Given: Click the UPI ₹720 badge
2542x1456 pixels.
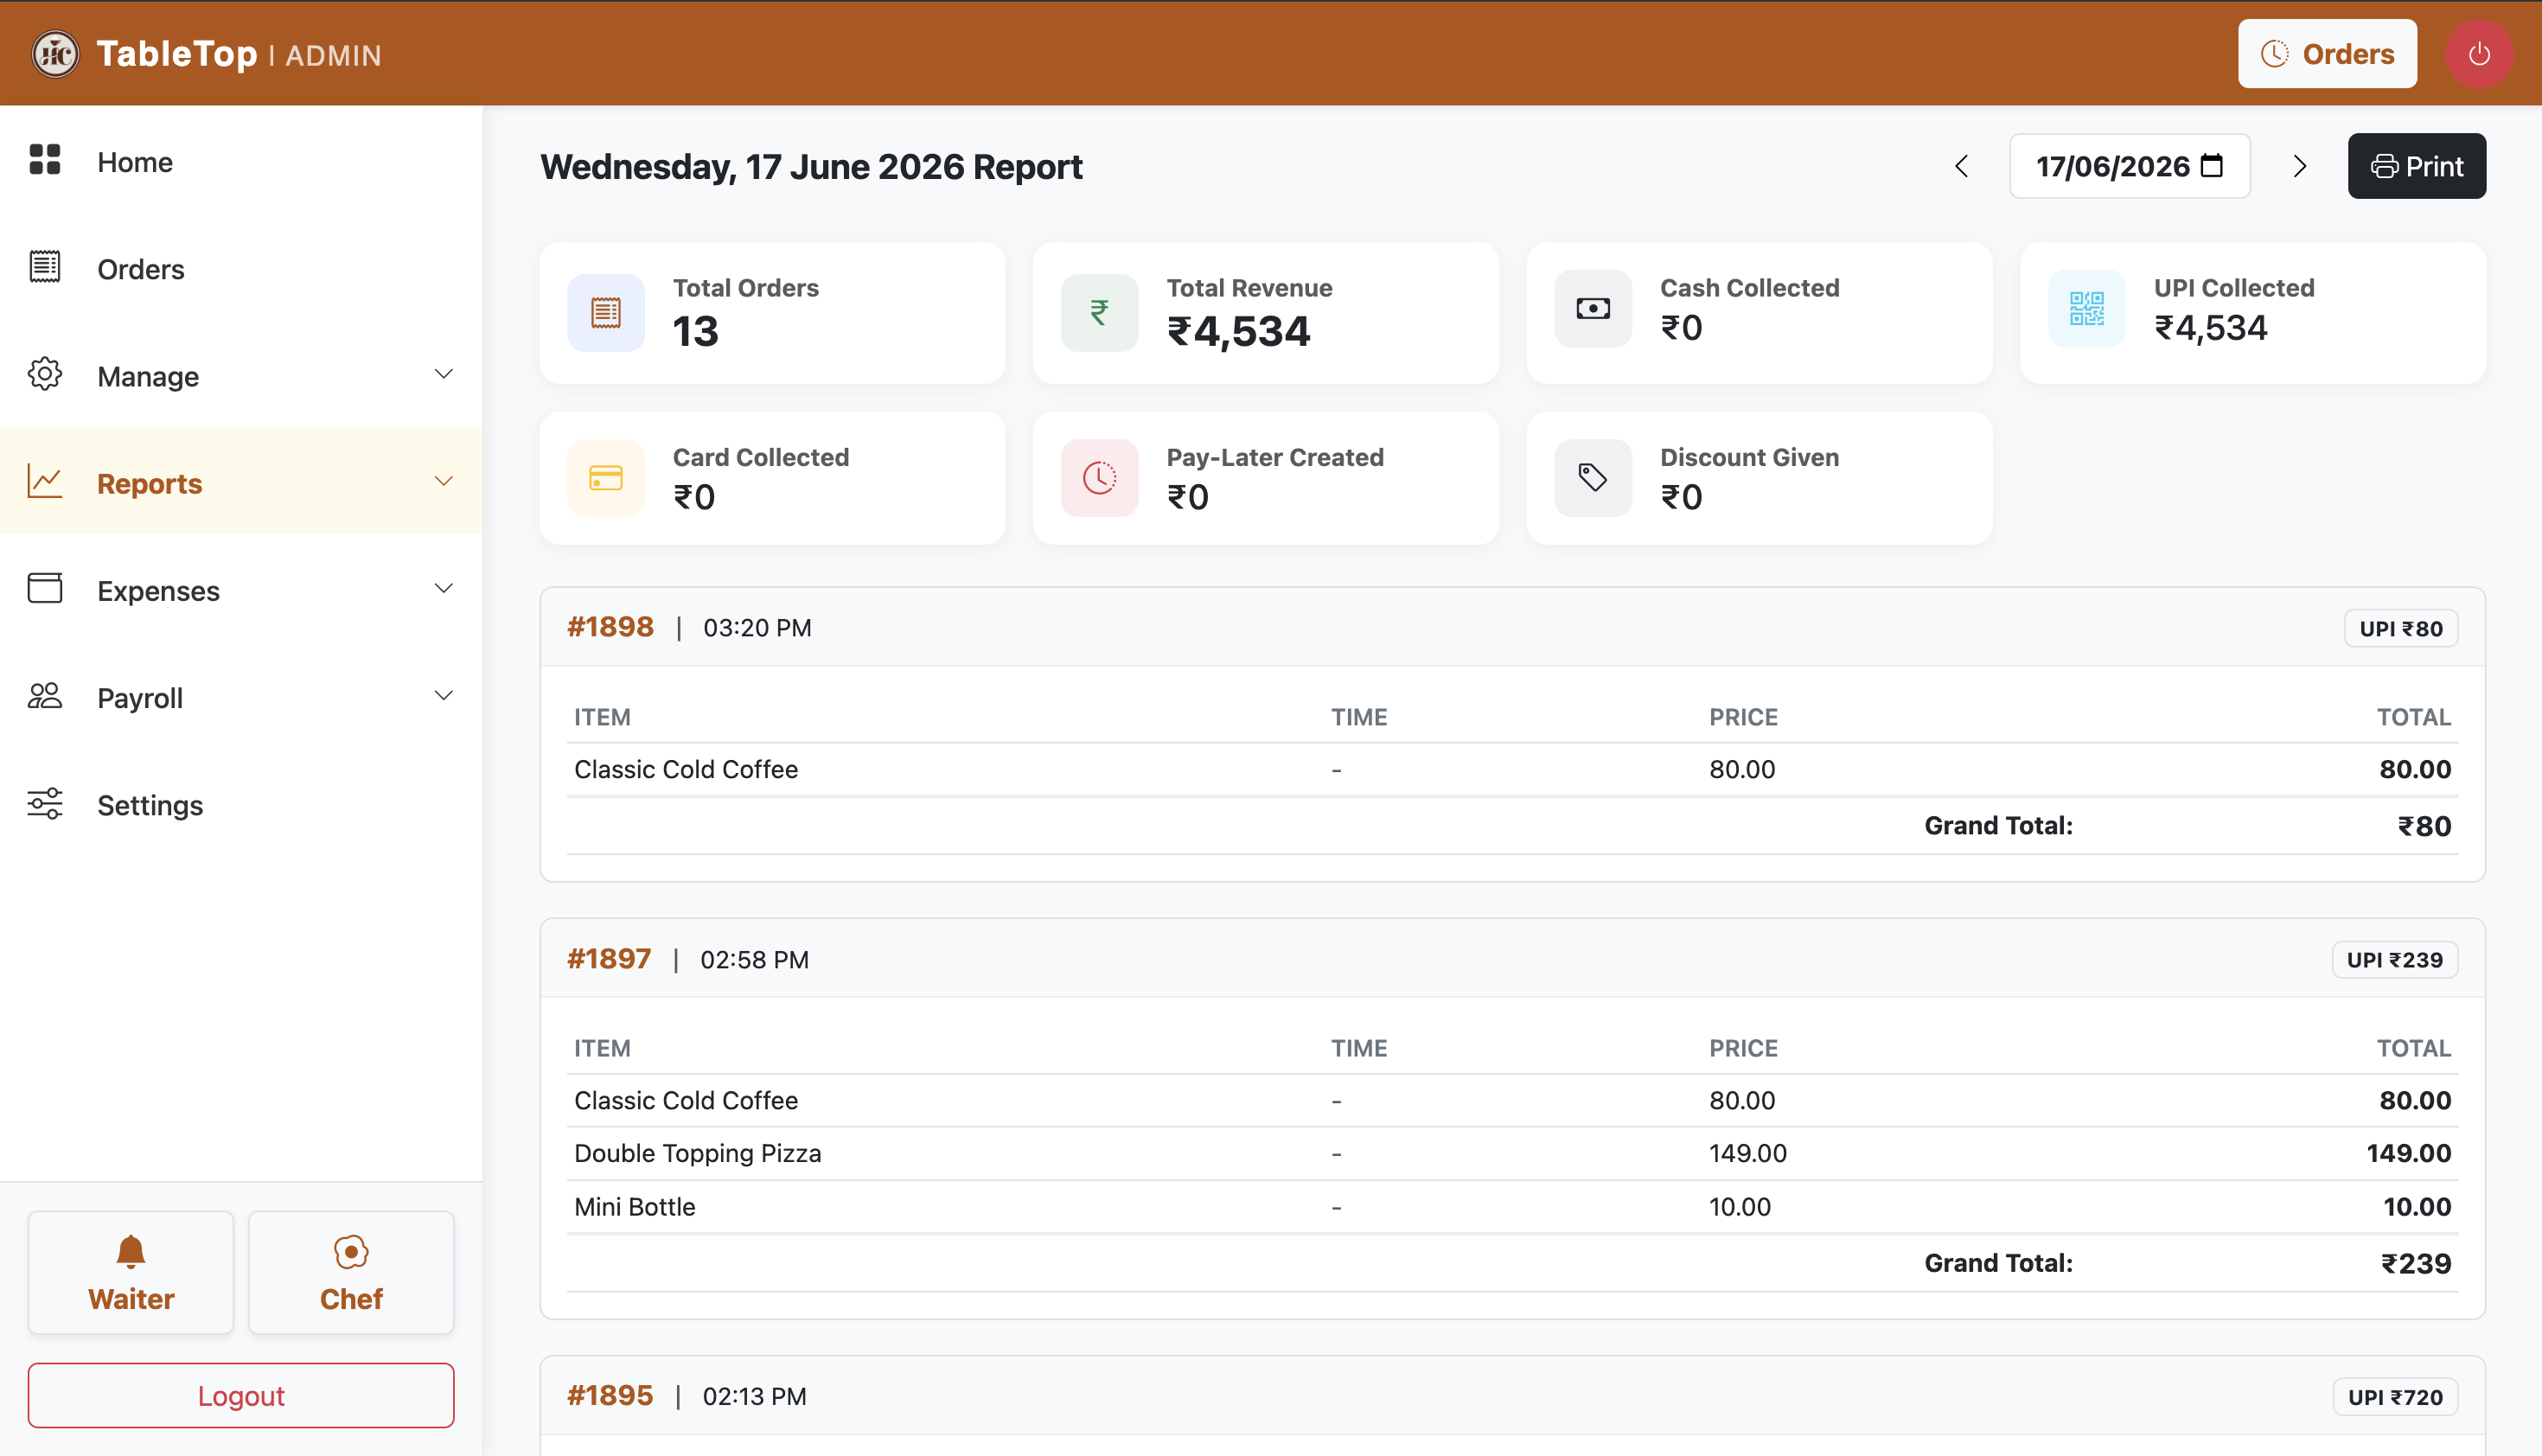Looking at the screenshot, I should [2395, 1396].
